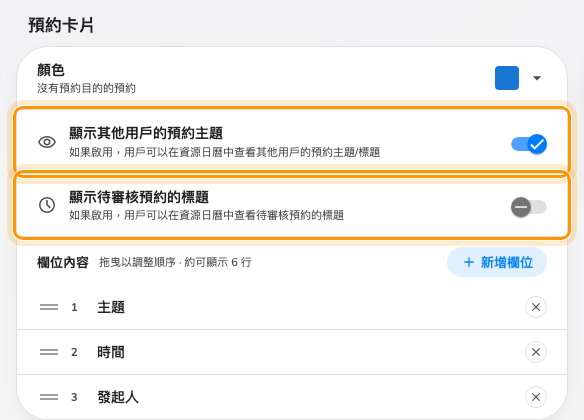Screen dimensions: 584x420
Task: Click the eye icon beside 顯示其他用戶的預約主題
Action: (x=47, y=142)
